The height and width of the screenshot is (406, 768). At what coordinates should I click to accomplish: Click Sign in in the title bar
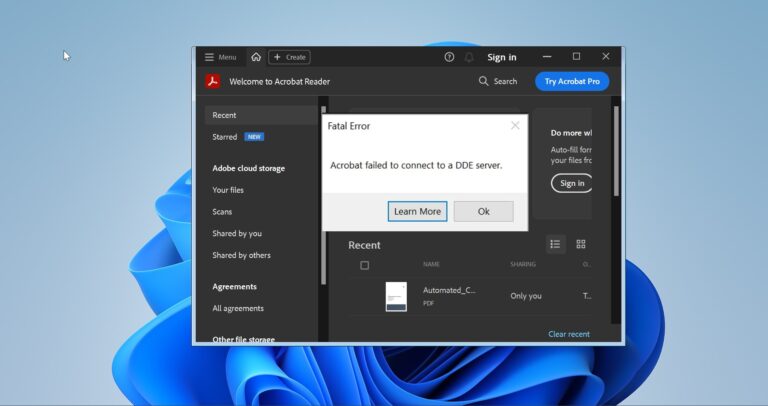(502, 57)
